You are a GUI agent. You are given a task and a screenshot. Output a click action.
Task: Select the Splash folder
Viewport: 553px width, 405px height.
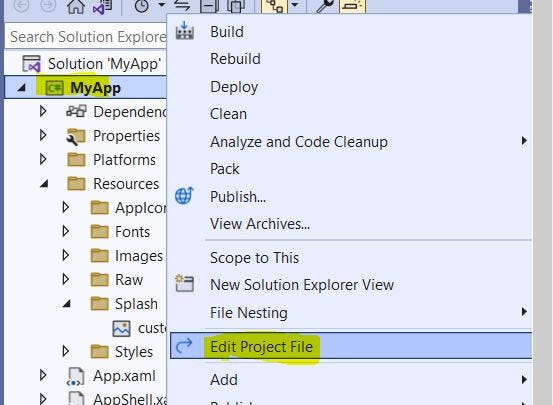point(136,304)
